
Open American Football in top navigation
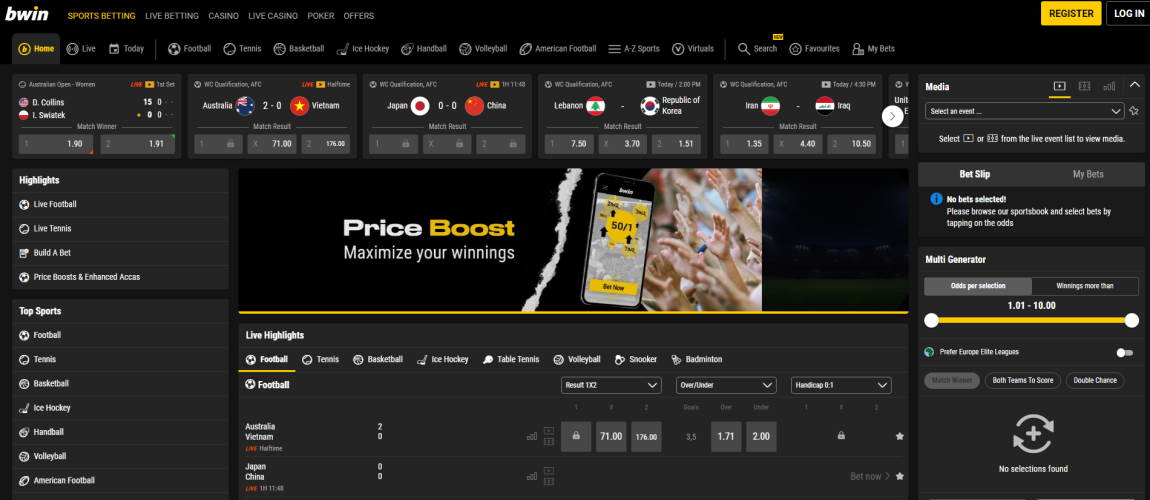click(x=558, y=49)
